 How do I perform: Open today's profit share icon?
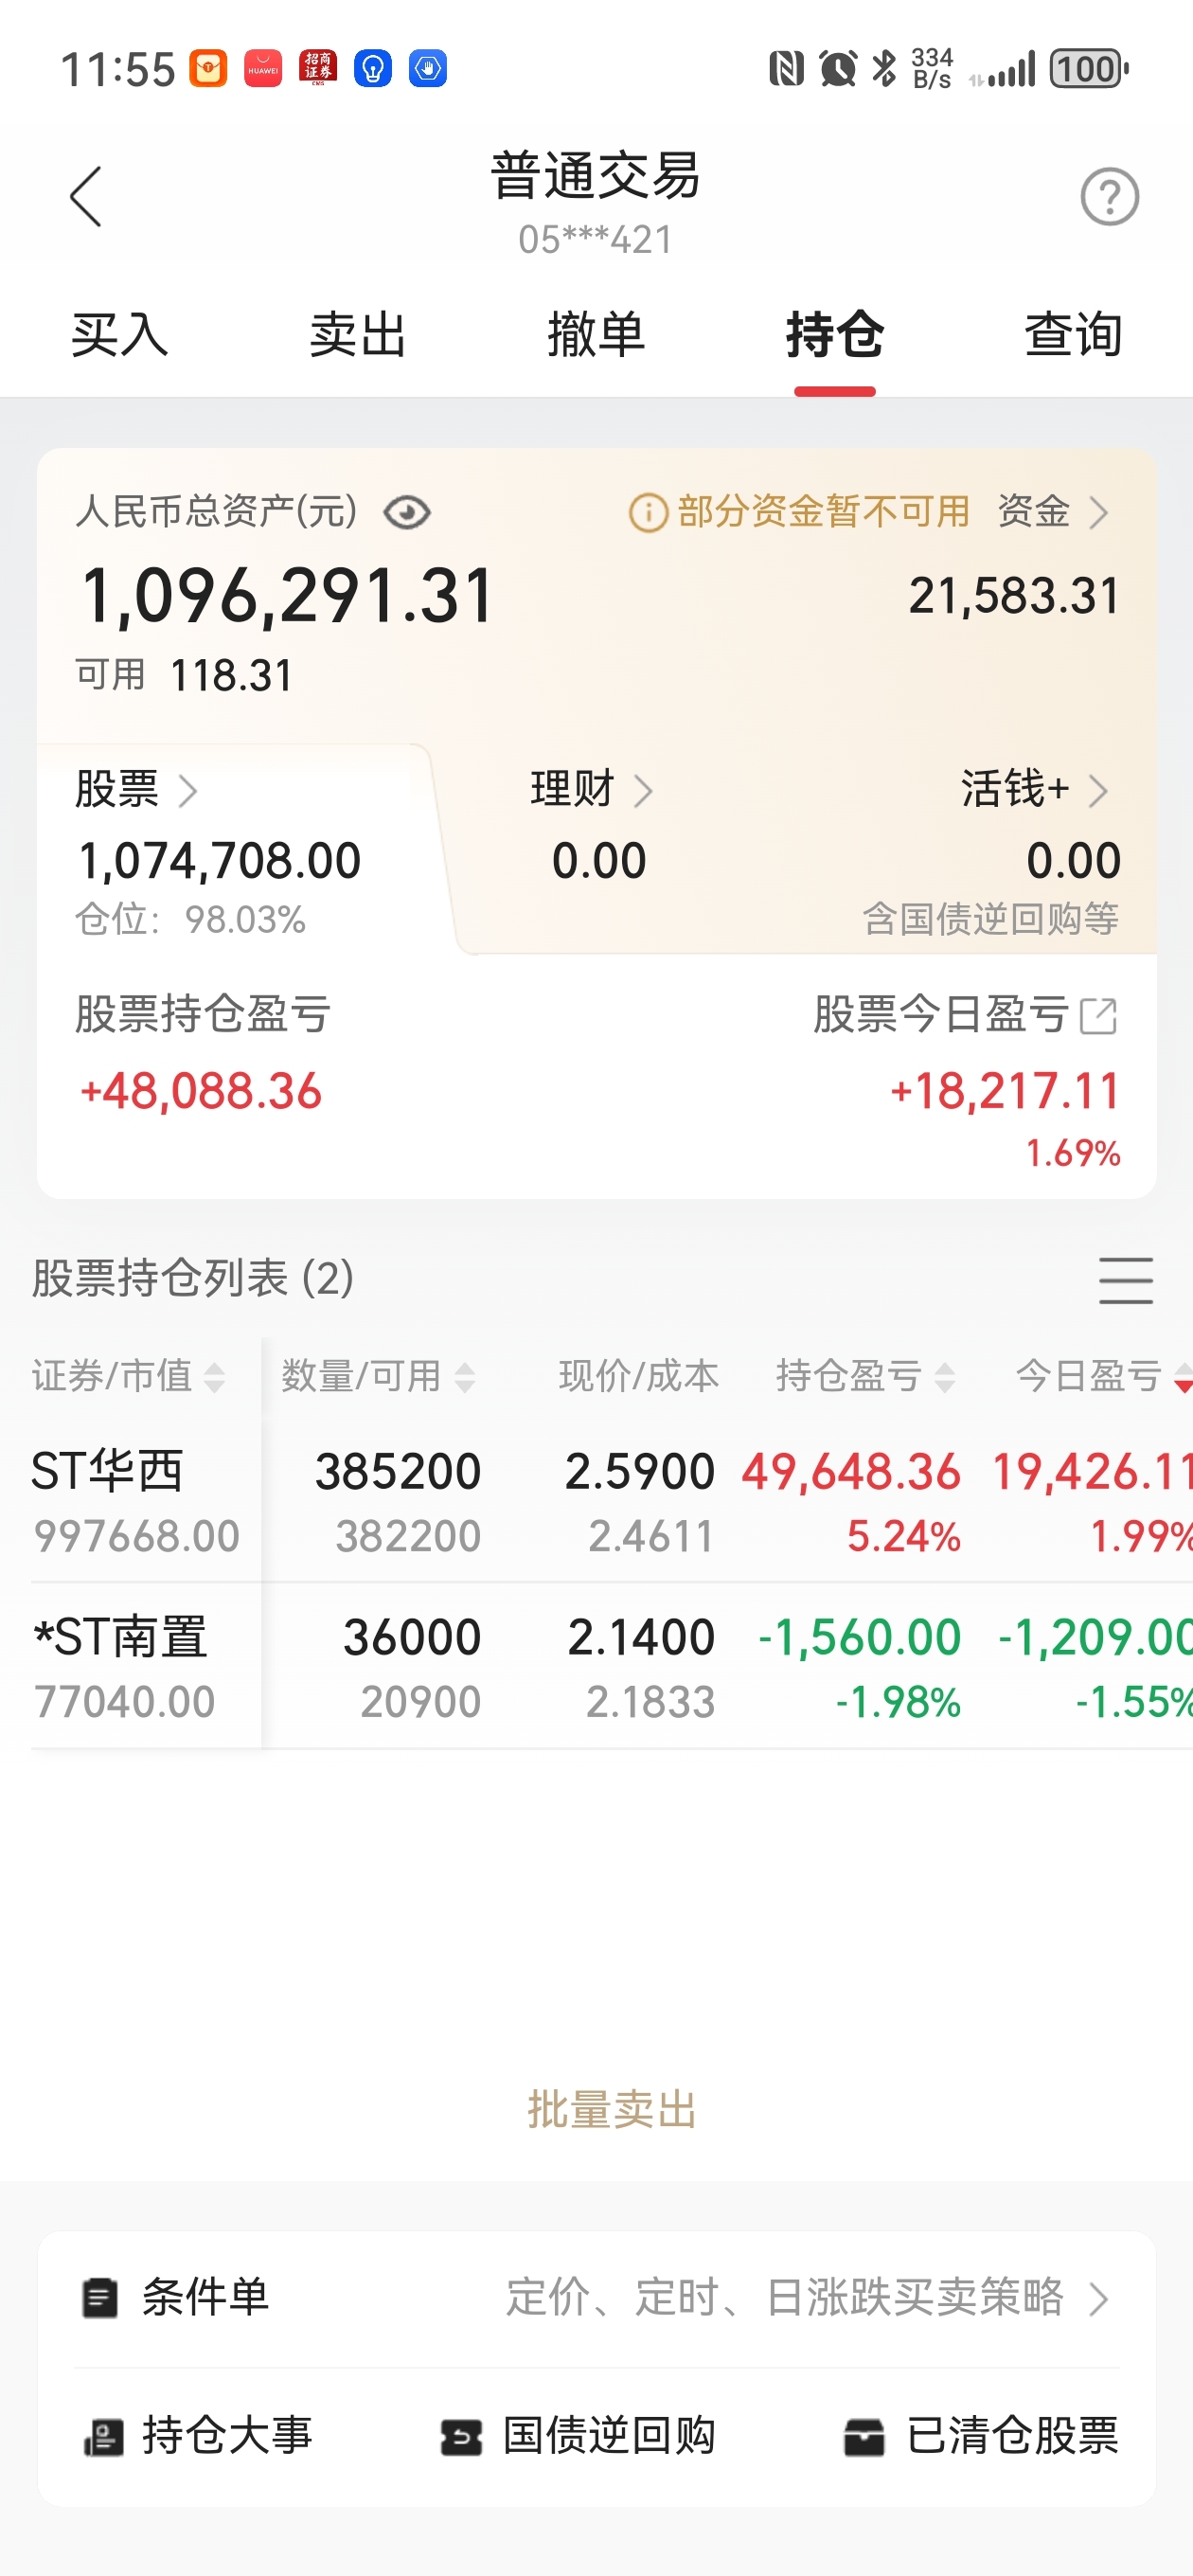pos(1099,1016)
